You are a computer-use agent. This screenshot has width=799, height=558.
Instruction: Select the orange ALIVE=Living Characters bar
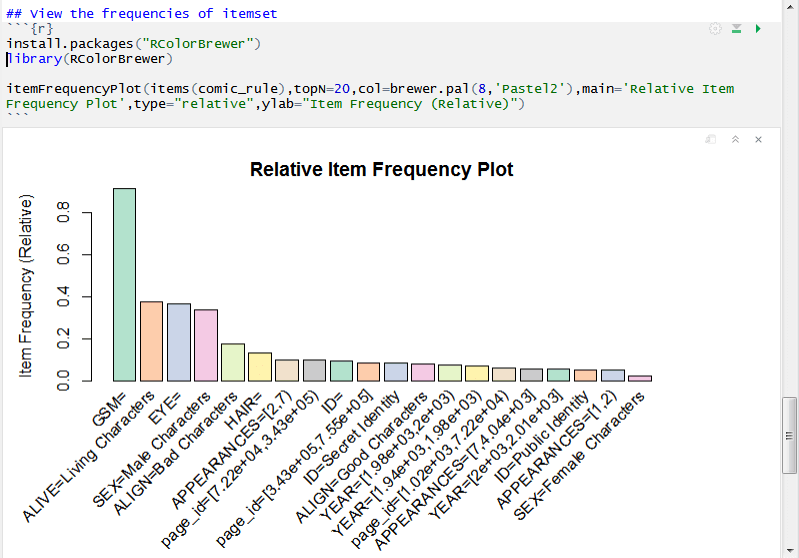coord(151,341)
